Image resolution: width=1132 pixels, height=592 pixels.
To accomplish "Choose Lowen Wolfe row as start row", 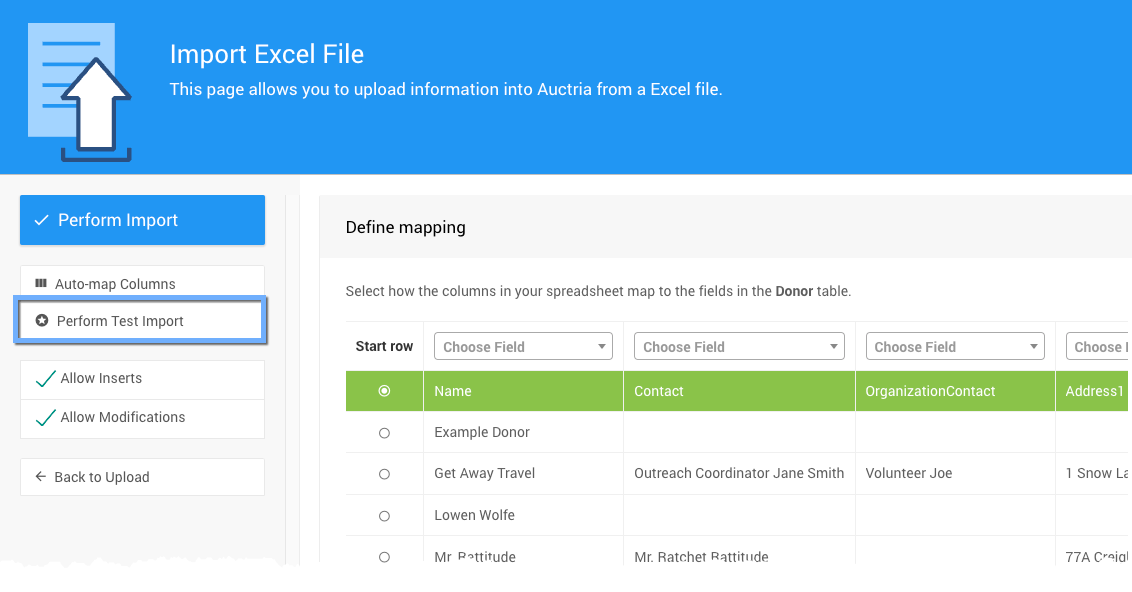I will [384, 516].
